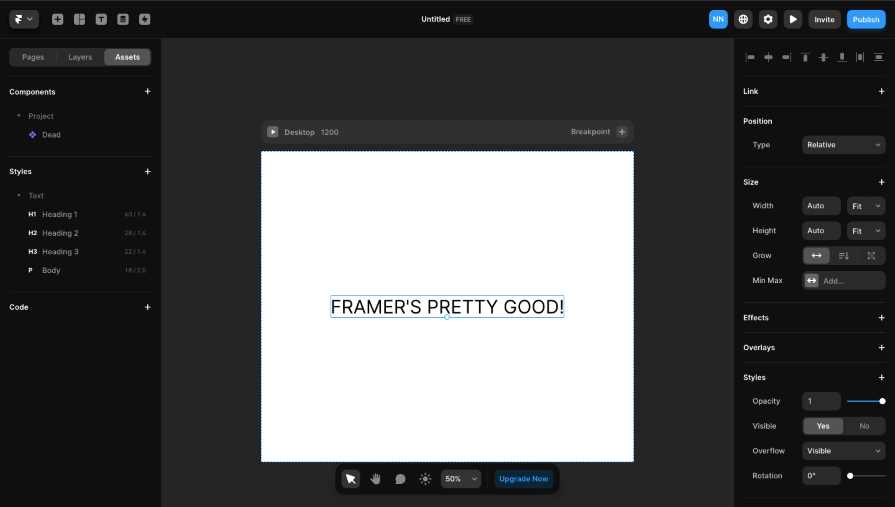
Task: Select the hand pan tool
Action: 375,479
